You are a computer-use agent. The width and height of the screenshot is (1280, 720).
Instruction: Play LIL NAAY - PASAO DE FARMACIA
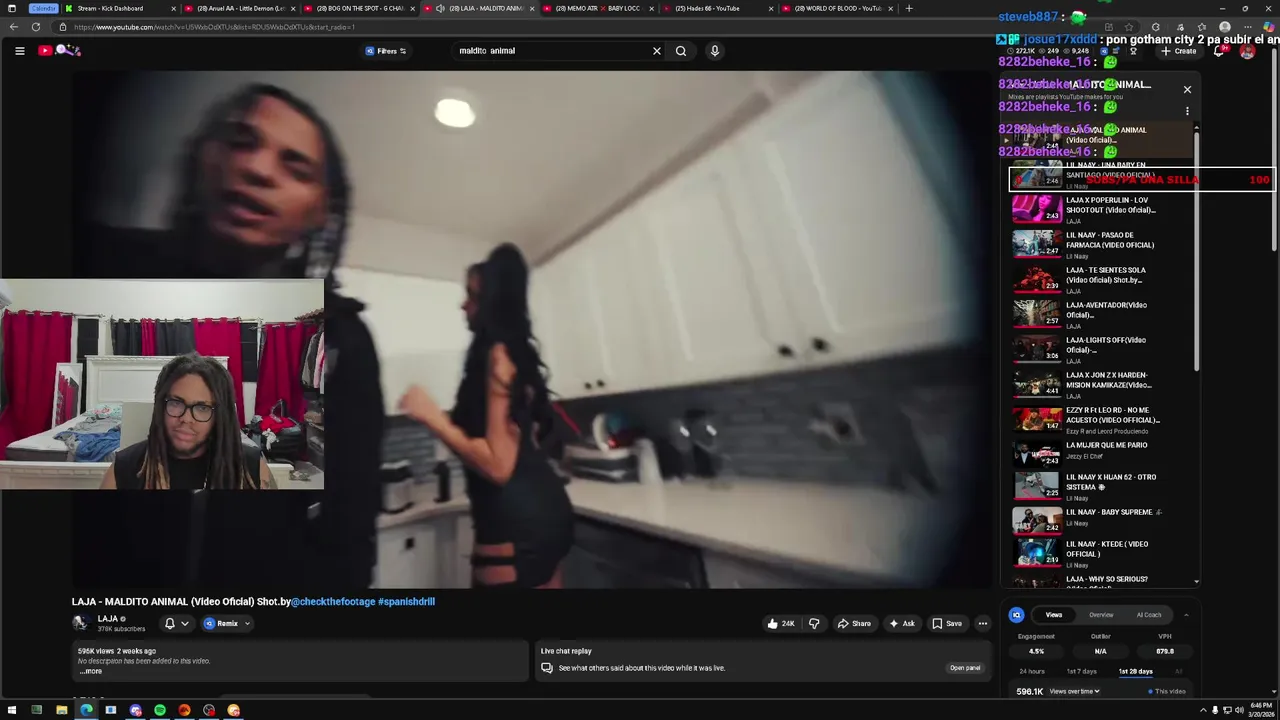1100,244
